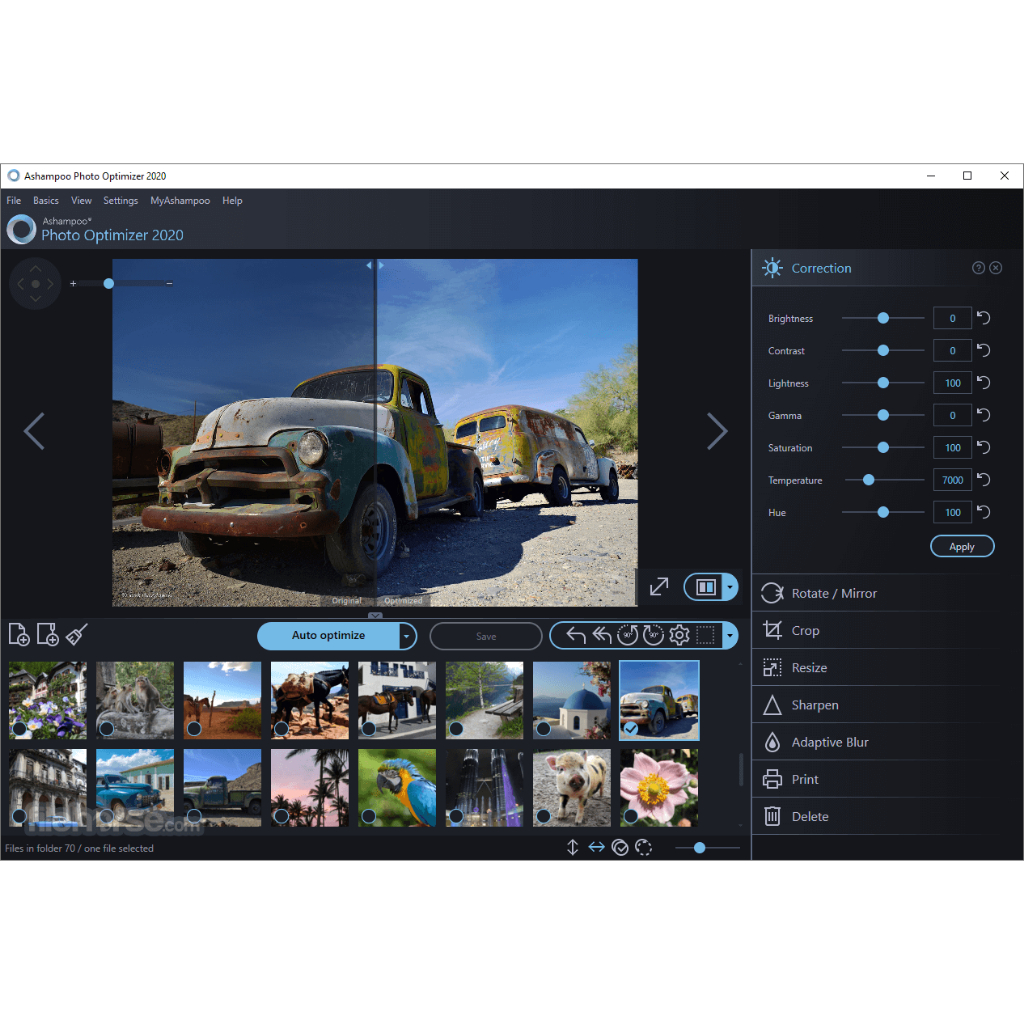Open the Auto optimize dropdown arrow
The width and height of the screenshot is (1024, 1024).
[x=408, y=636]
